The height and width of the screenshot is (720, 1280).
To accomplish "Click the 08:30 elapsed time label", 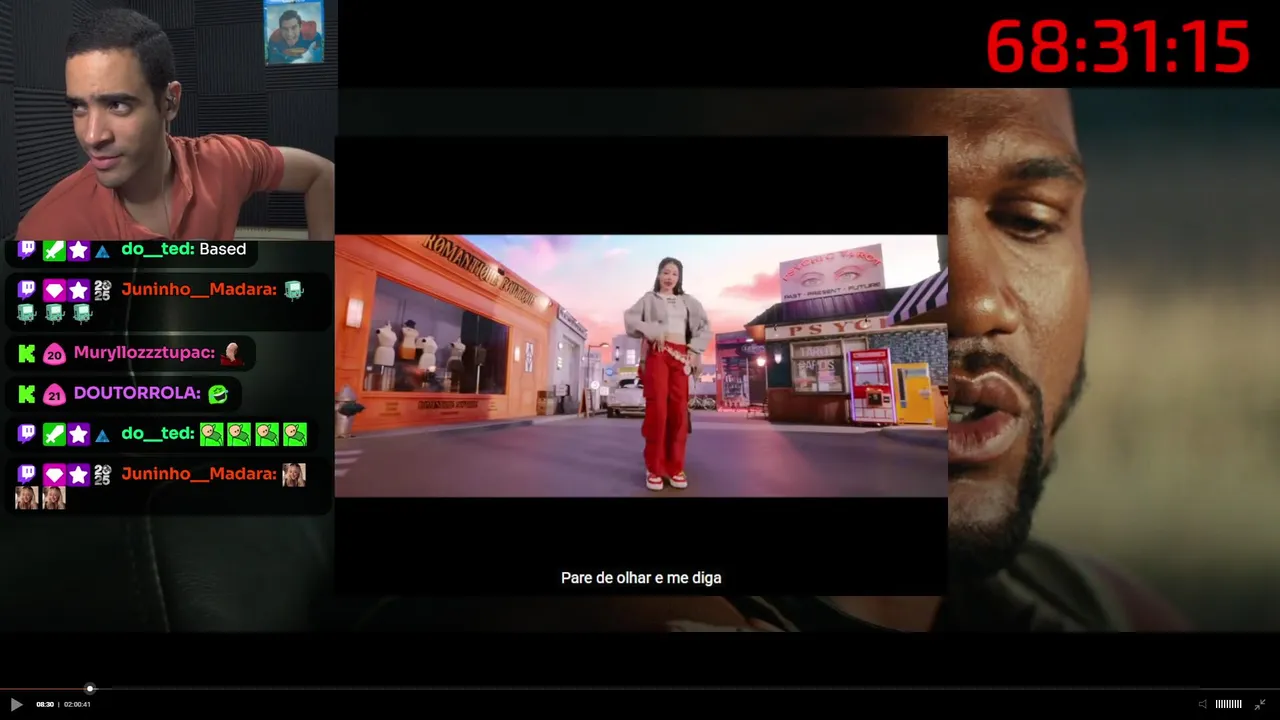I will pos(45,705).
